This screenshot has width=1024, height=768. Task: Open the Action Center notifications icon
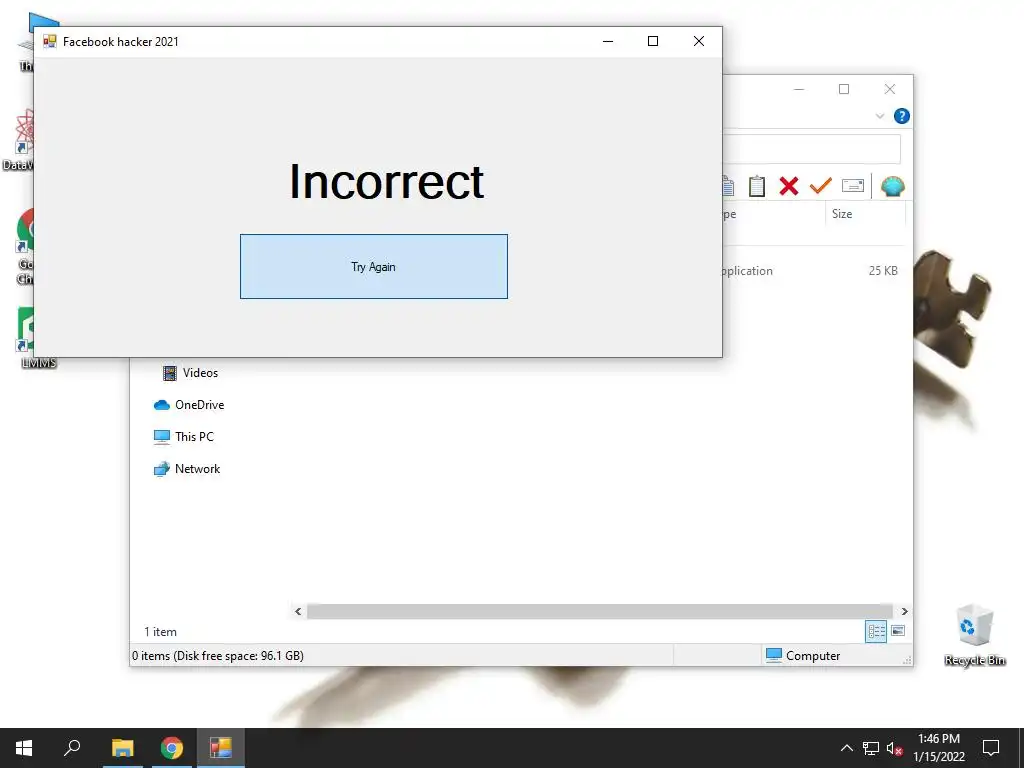coord(991,748)
